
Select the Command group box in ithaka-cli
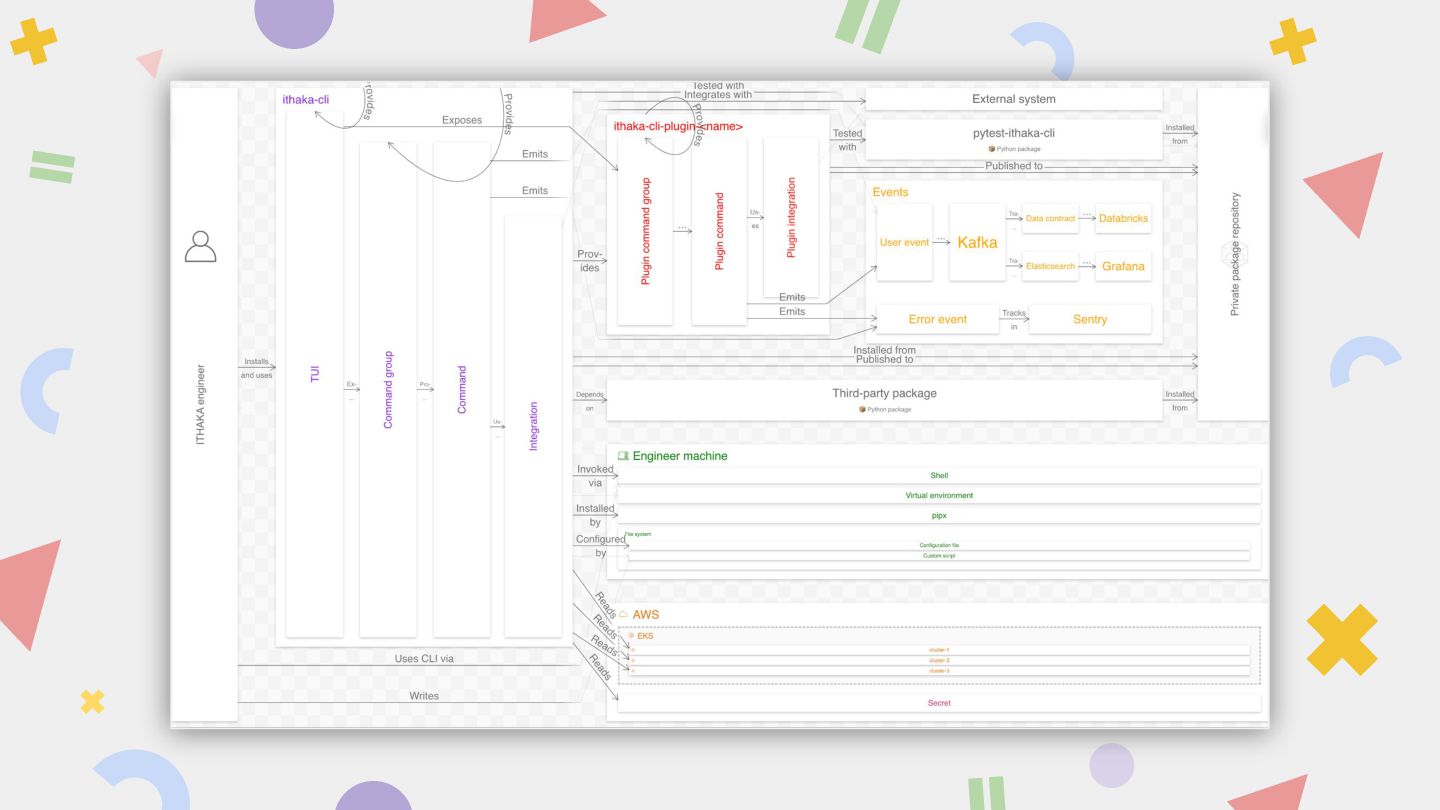pos(388,389)
